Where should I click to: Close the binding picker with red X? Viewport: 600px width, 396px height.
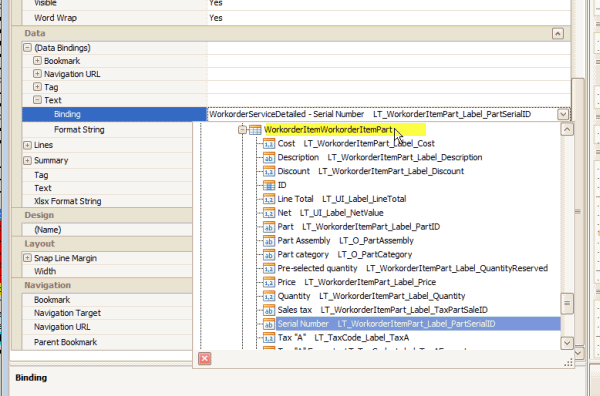[205, 359]
